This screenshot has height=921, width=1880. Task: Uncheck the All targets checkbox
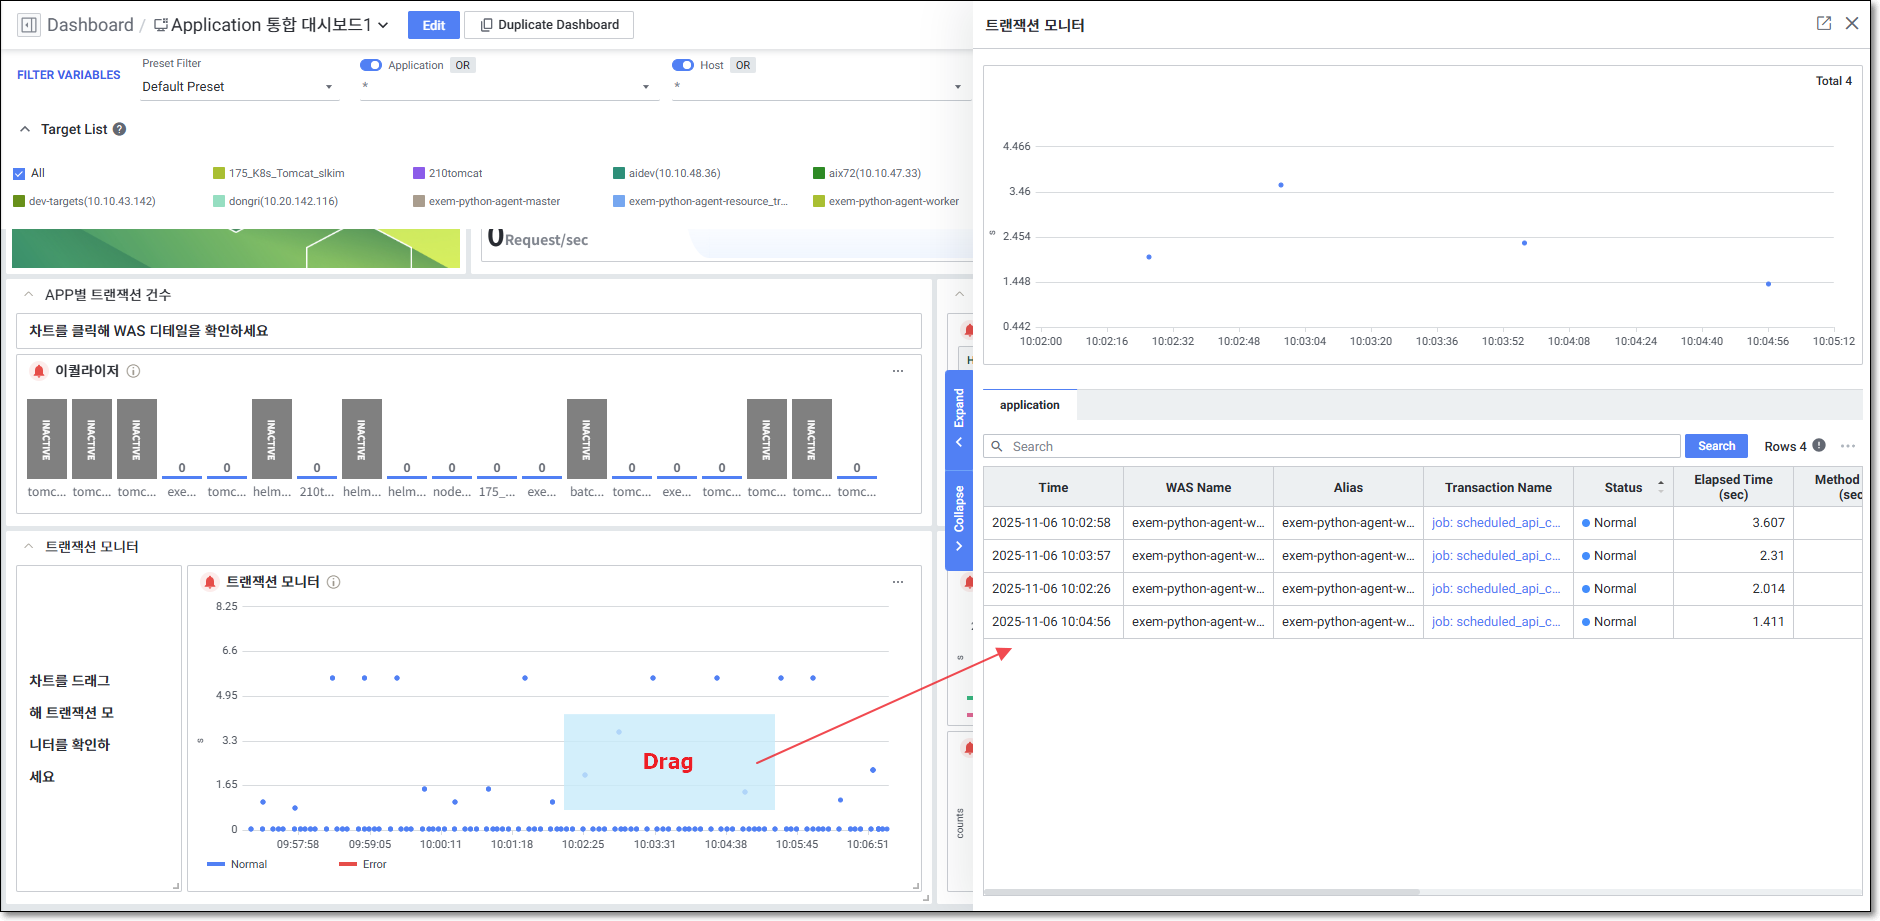point(19,173)
